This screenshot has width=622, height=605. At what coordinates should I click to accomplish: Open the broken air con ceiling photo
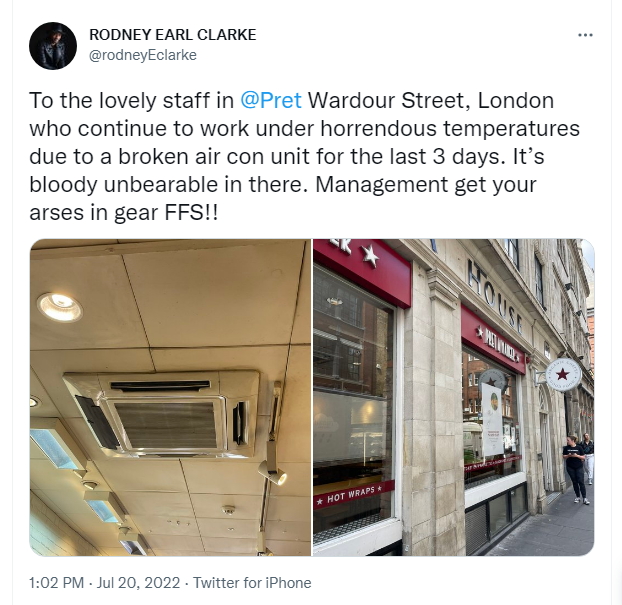click(170, 397)
